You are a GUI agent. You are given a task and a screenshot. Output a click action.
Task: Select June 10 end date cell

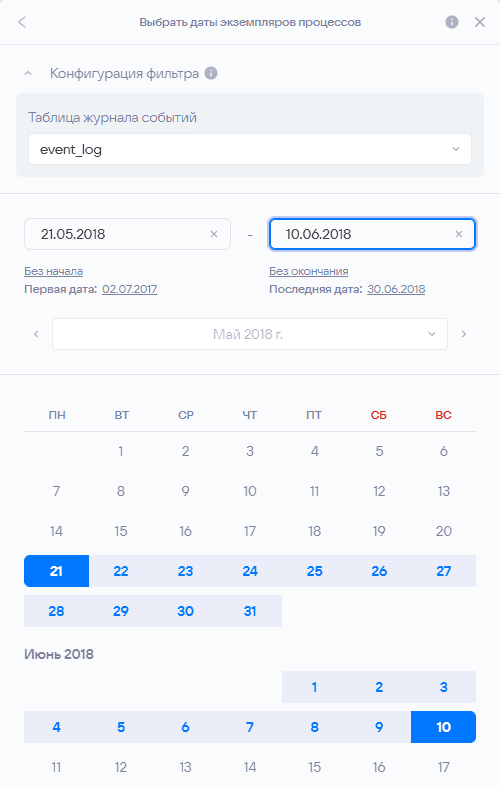[x=444, y=727]
